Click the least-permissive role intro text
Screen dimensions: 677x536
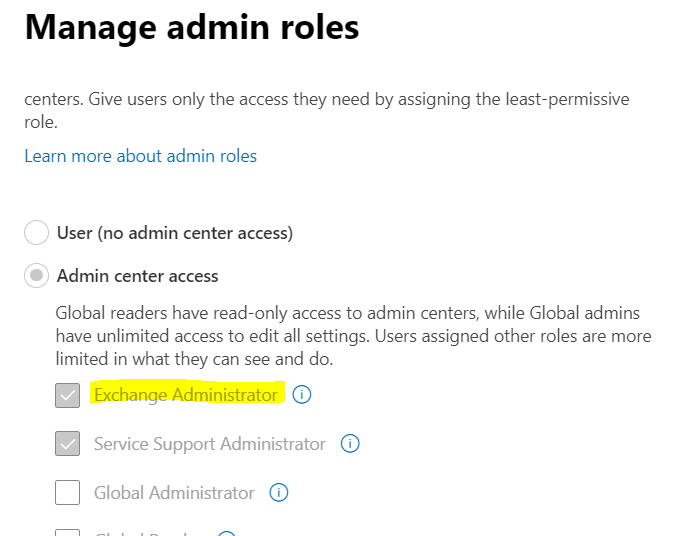[x=326, y=111]
